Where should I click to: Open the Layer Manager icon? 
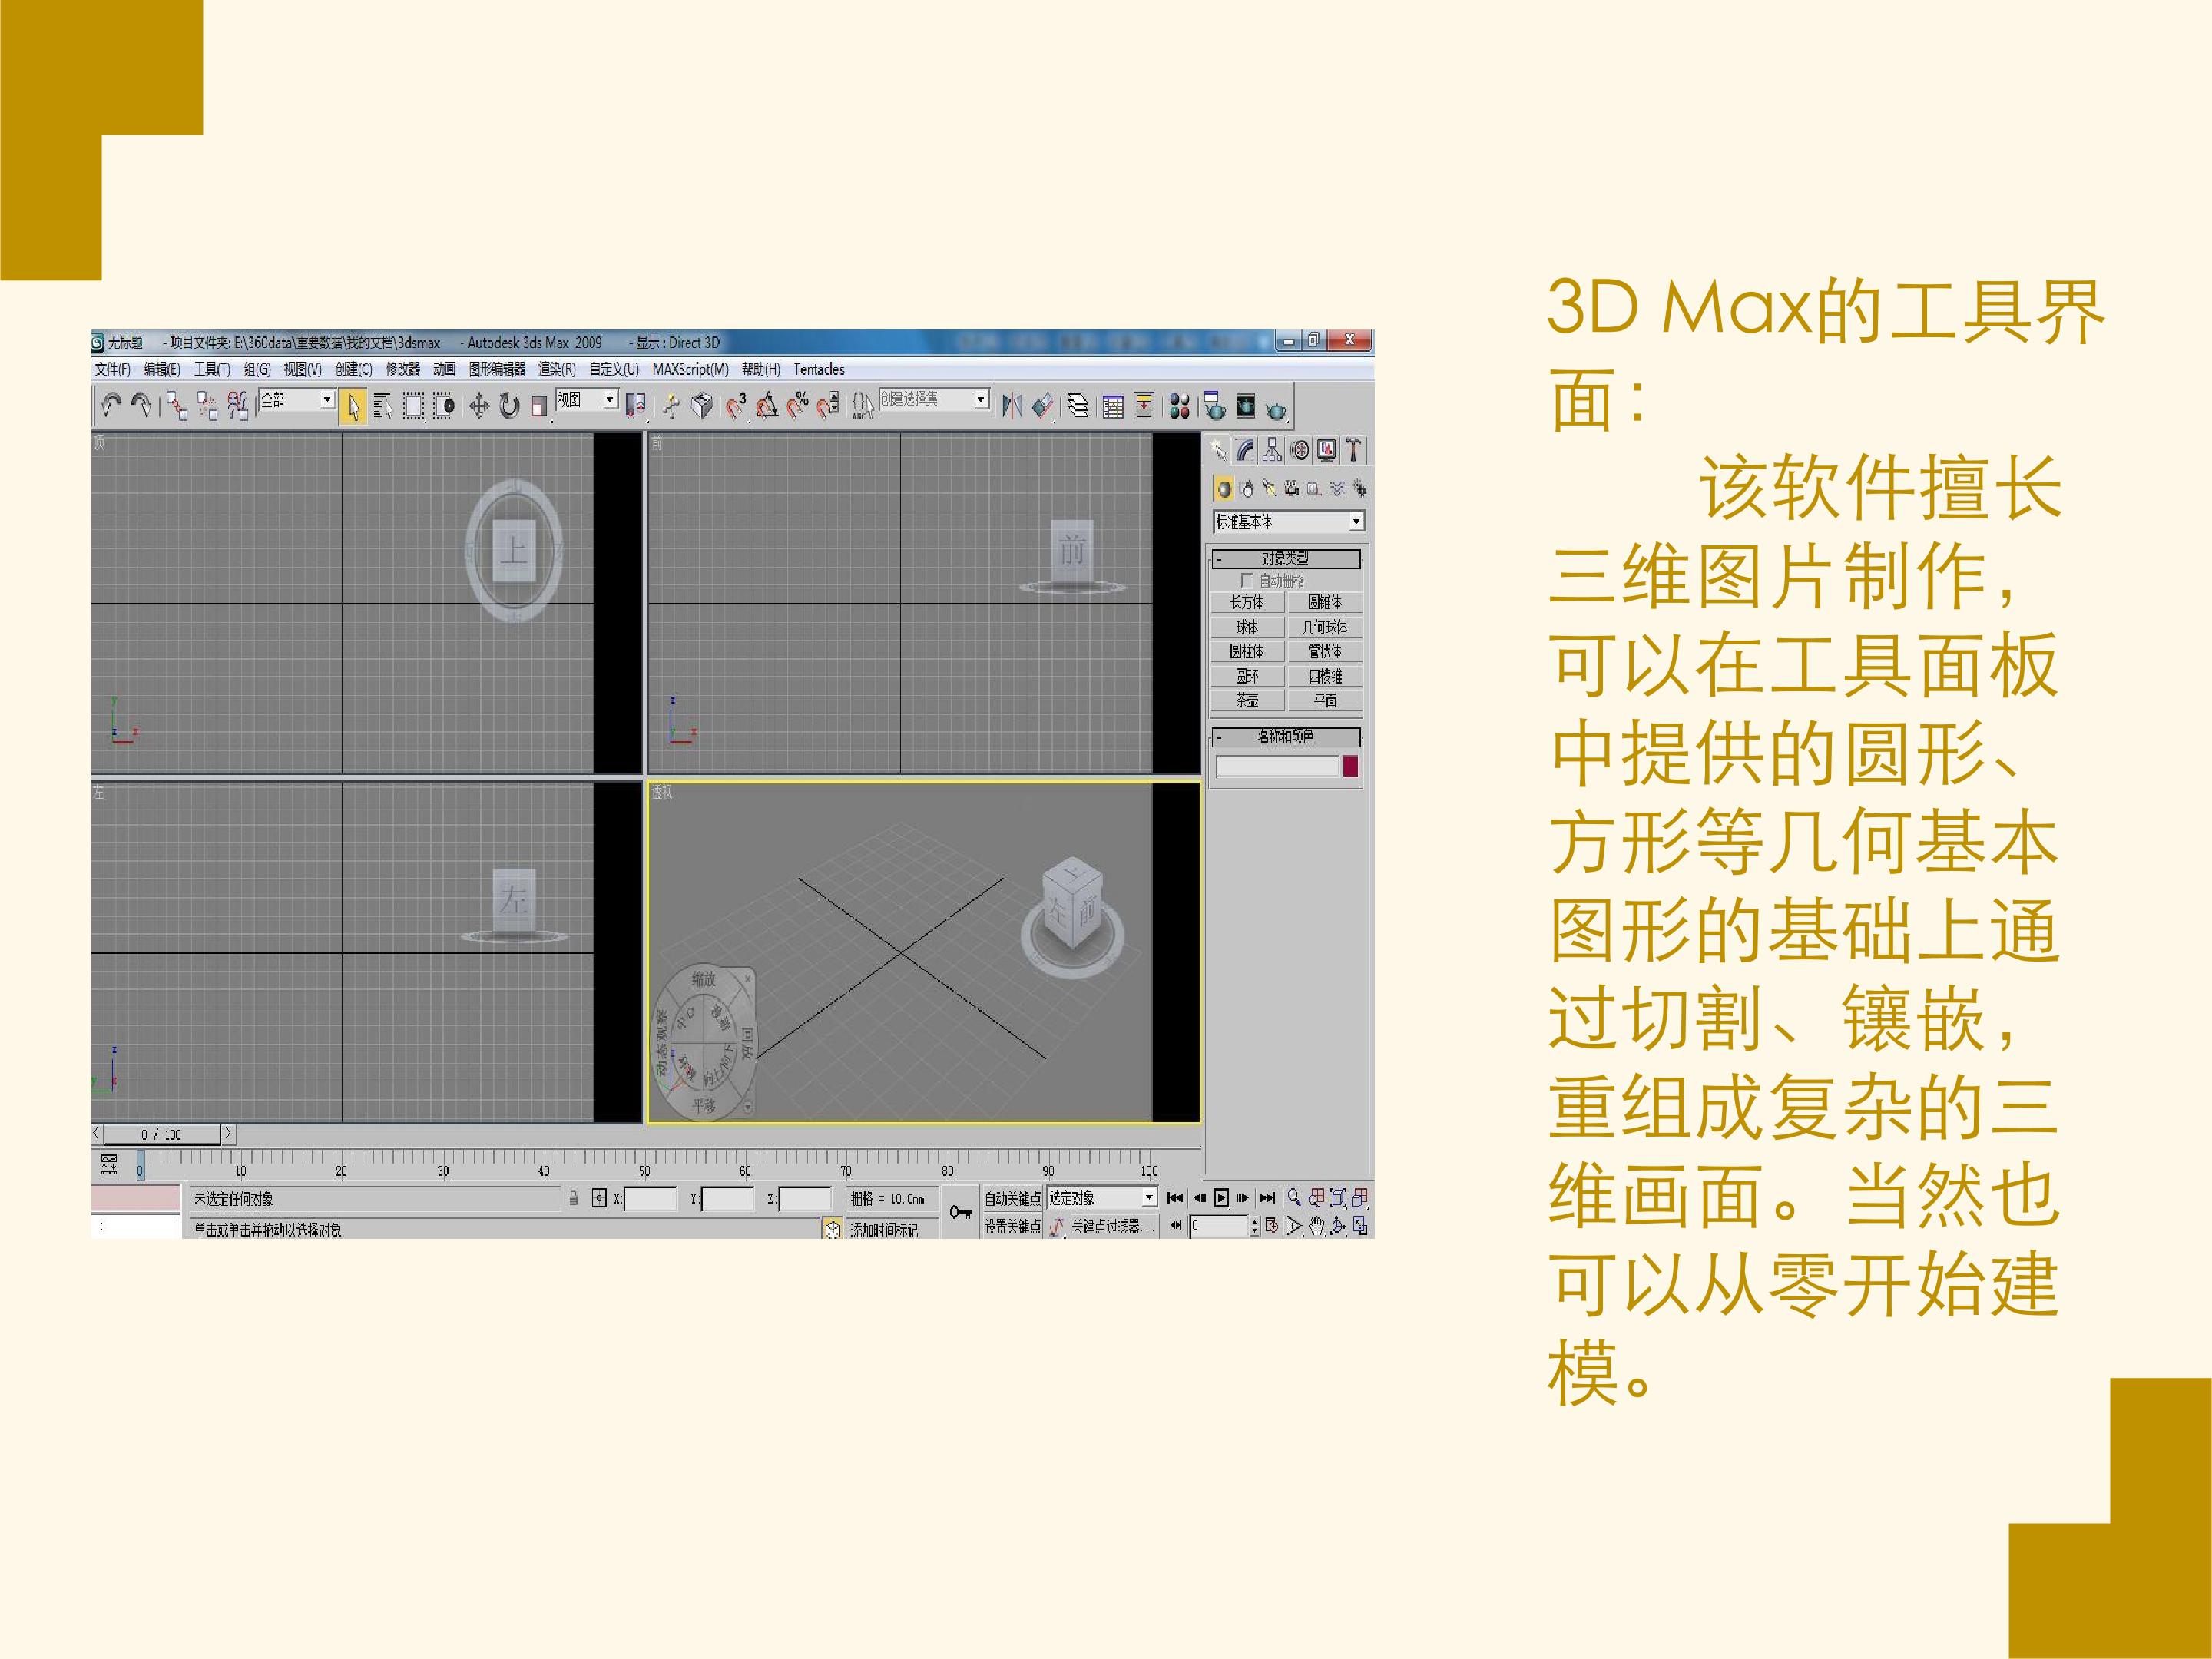[x=1078, y=406]
